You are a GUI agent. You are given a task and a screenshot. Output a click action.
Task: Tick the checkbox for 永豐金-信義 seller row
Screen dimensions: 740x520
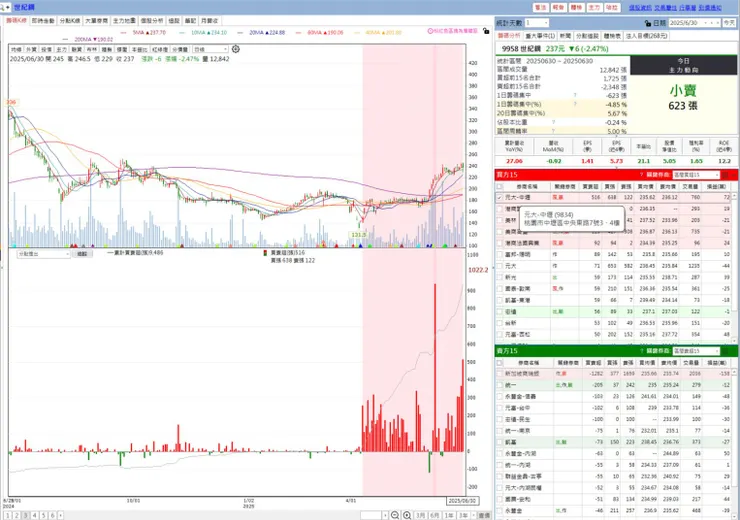click(499, 396)
